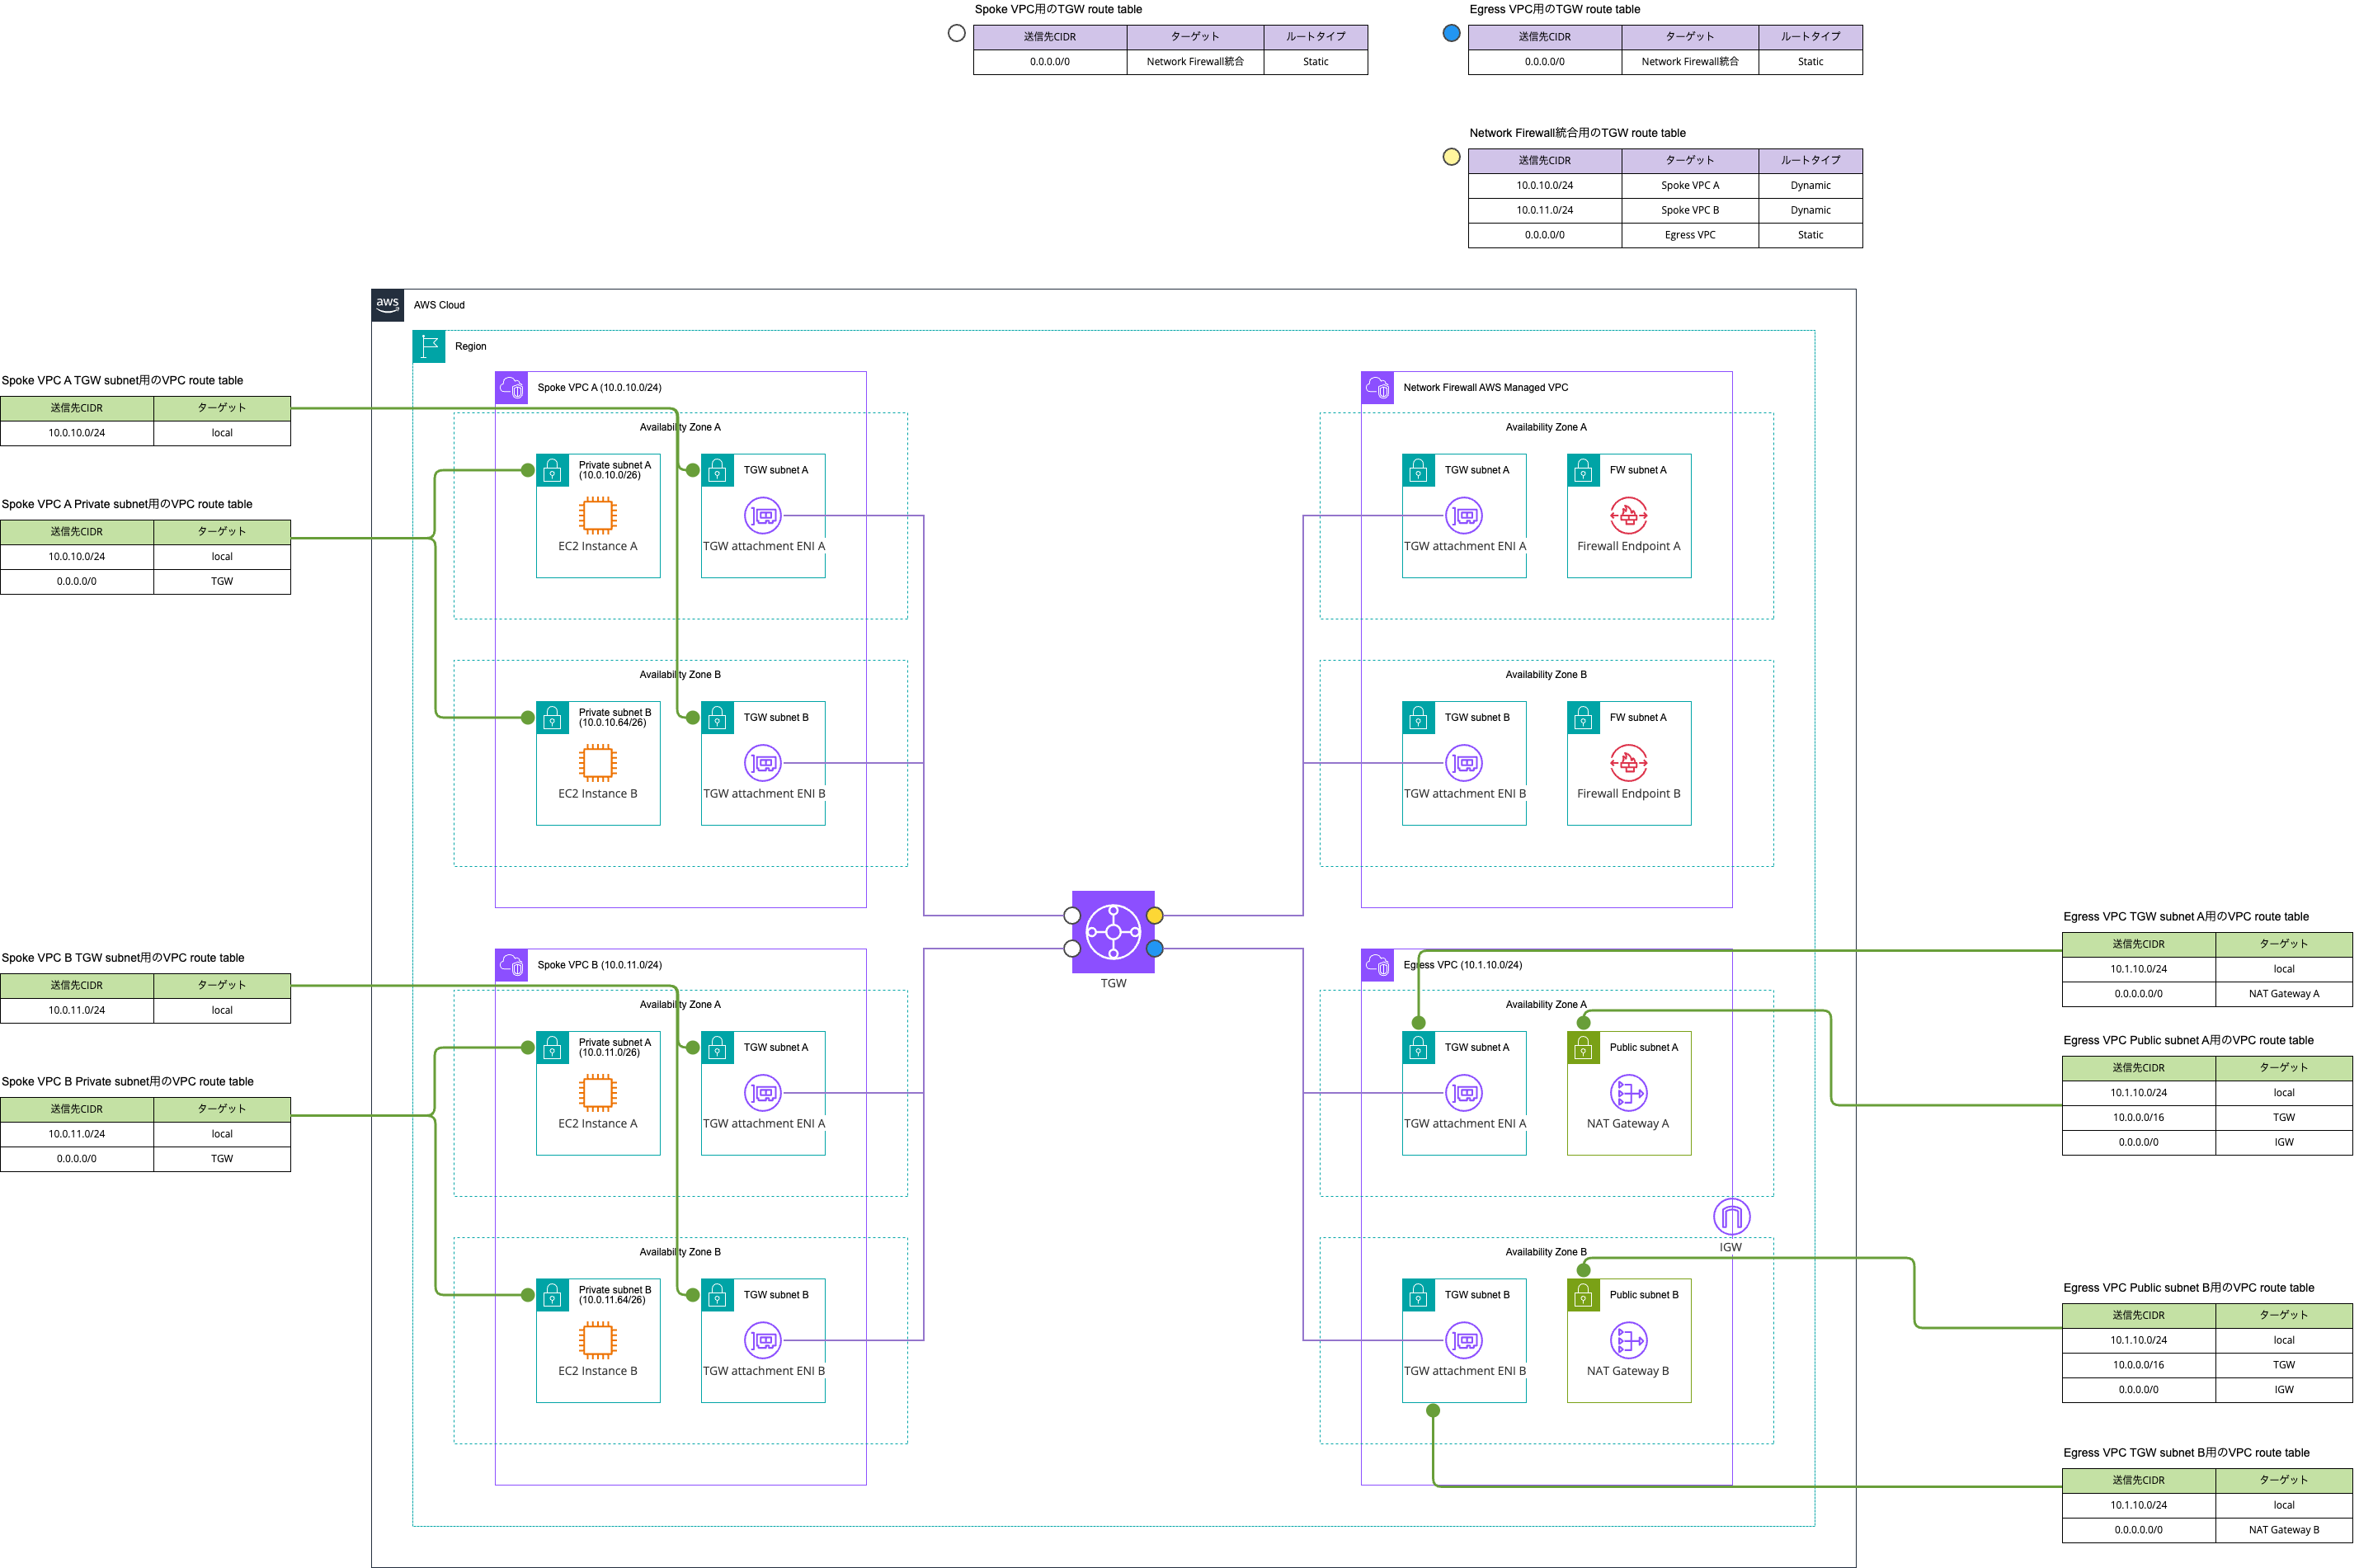Select the Egress VPC cloud icon

click(1378, 965)
